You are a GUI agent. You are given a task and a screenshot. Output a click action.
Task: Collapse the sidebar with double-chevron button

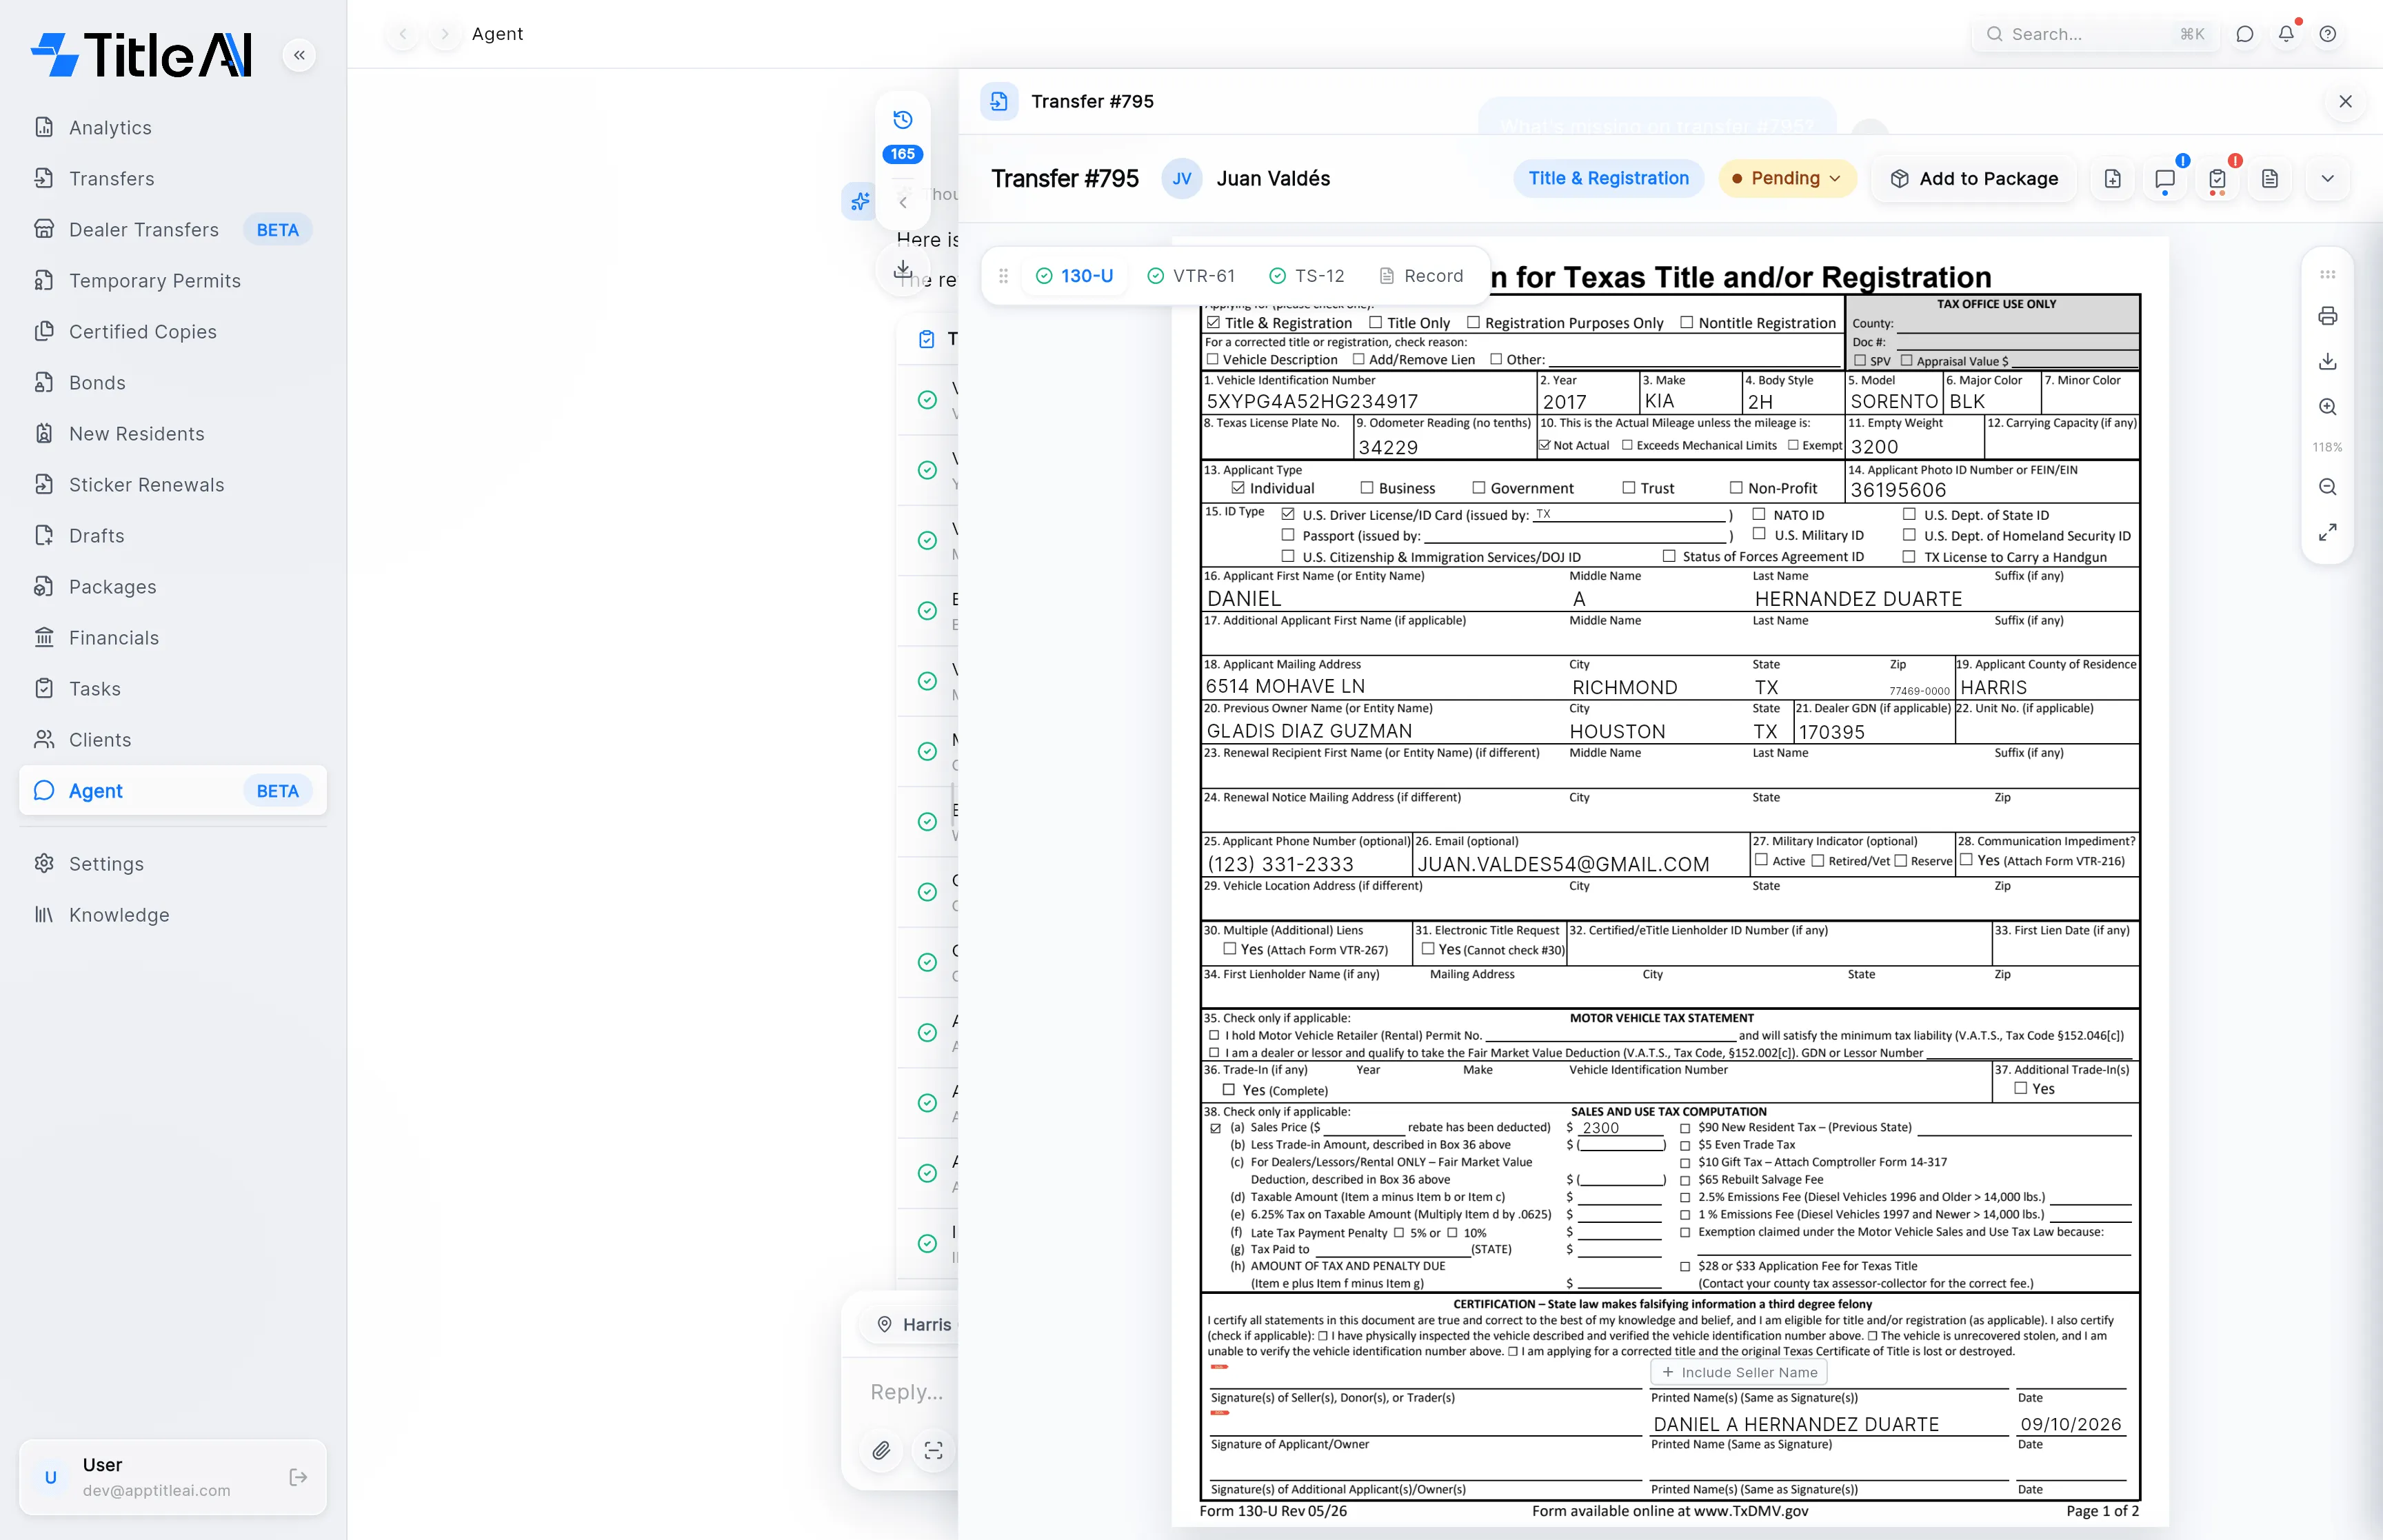(x=299, y=55)
